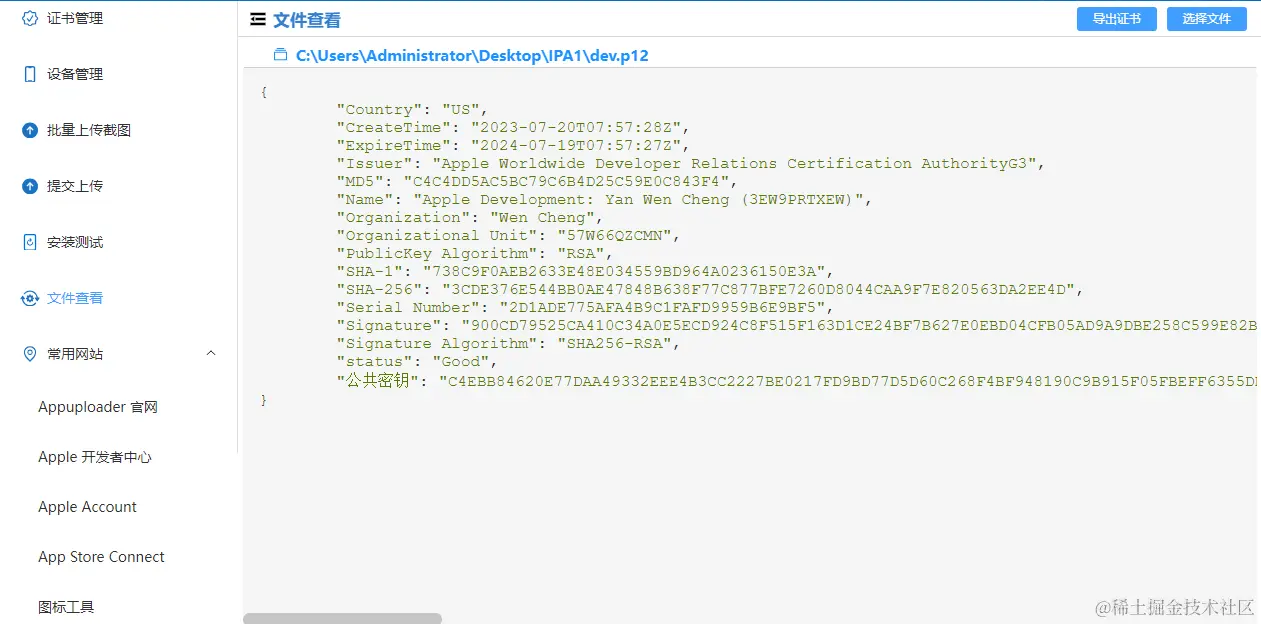Click the 选择文件 button
The width and height of the screenshot is (1261, 624).
tap(1207, 19)
